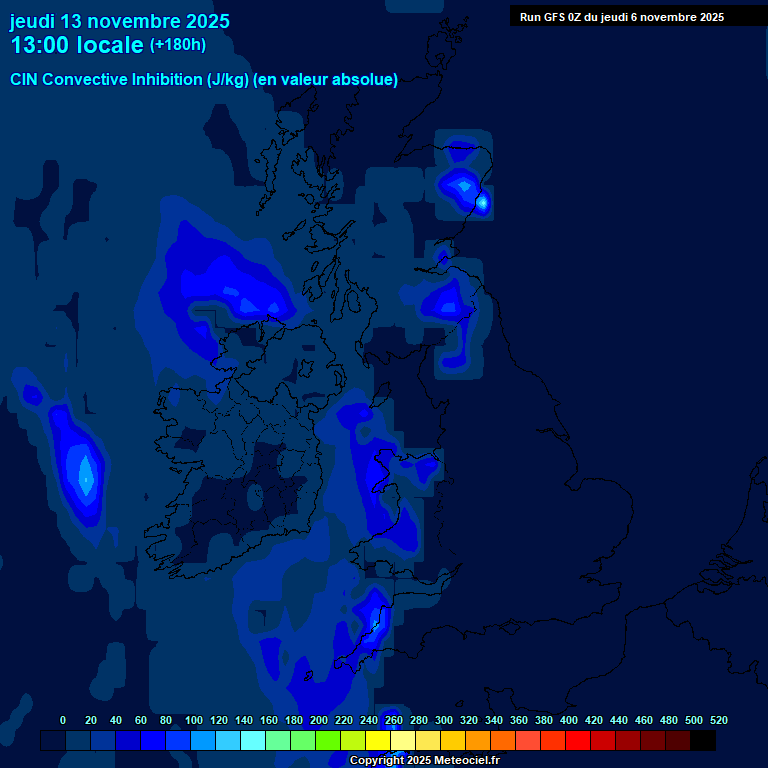Click the bright CIN hotspot off northeast Scotland

point(482,203)
